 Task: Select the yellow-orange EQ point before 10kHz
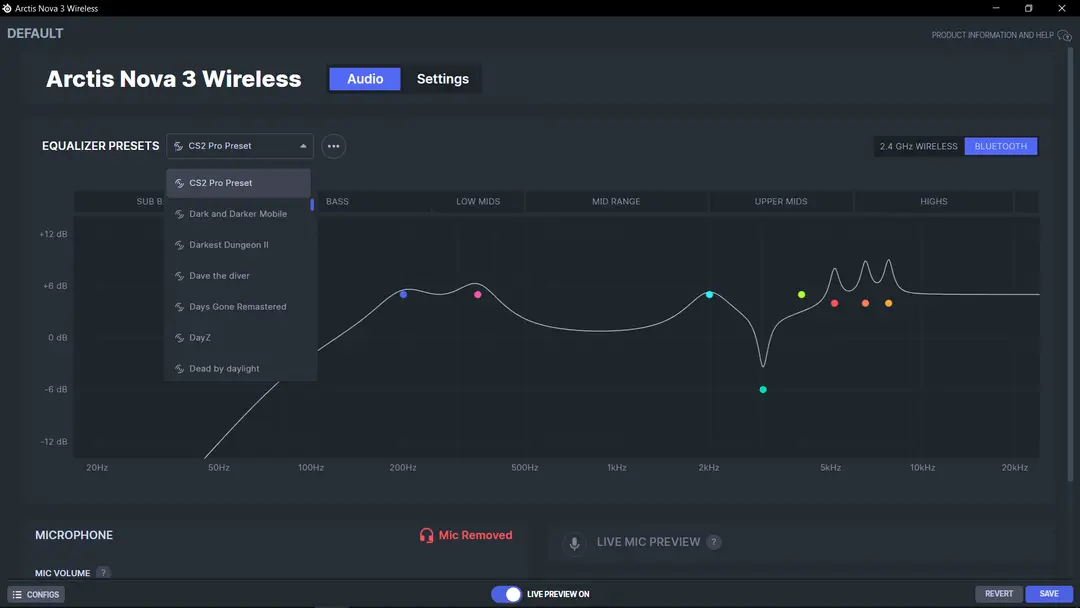(x=889, y=303)
